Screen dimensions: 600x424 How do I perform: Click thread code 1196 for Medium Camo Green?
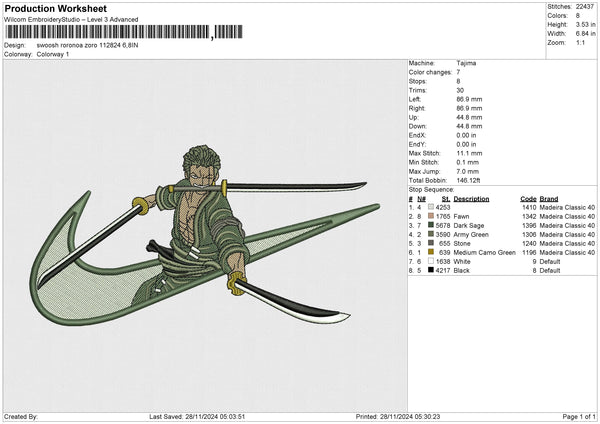point(529,252)
